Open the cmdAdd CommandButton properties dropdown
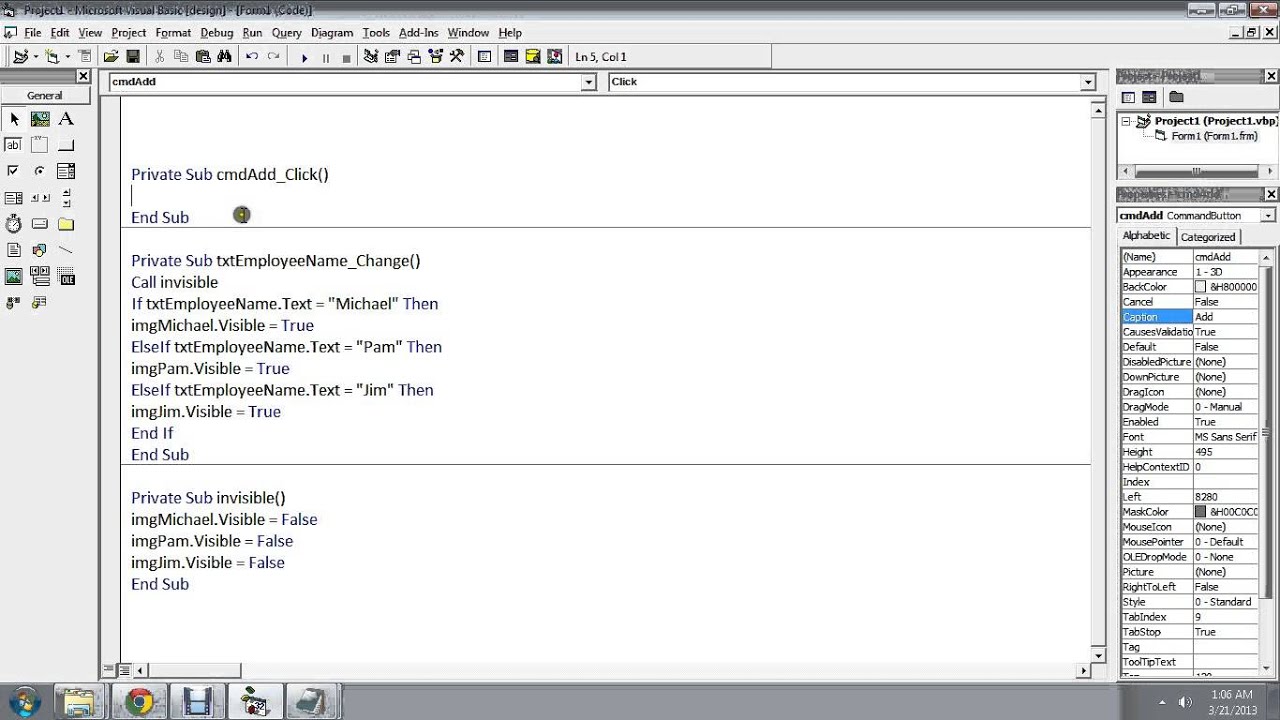The width and height of the screenshot is (1280, 720). coord(1268,215)
